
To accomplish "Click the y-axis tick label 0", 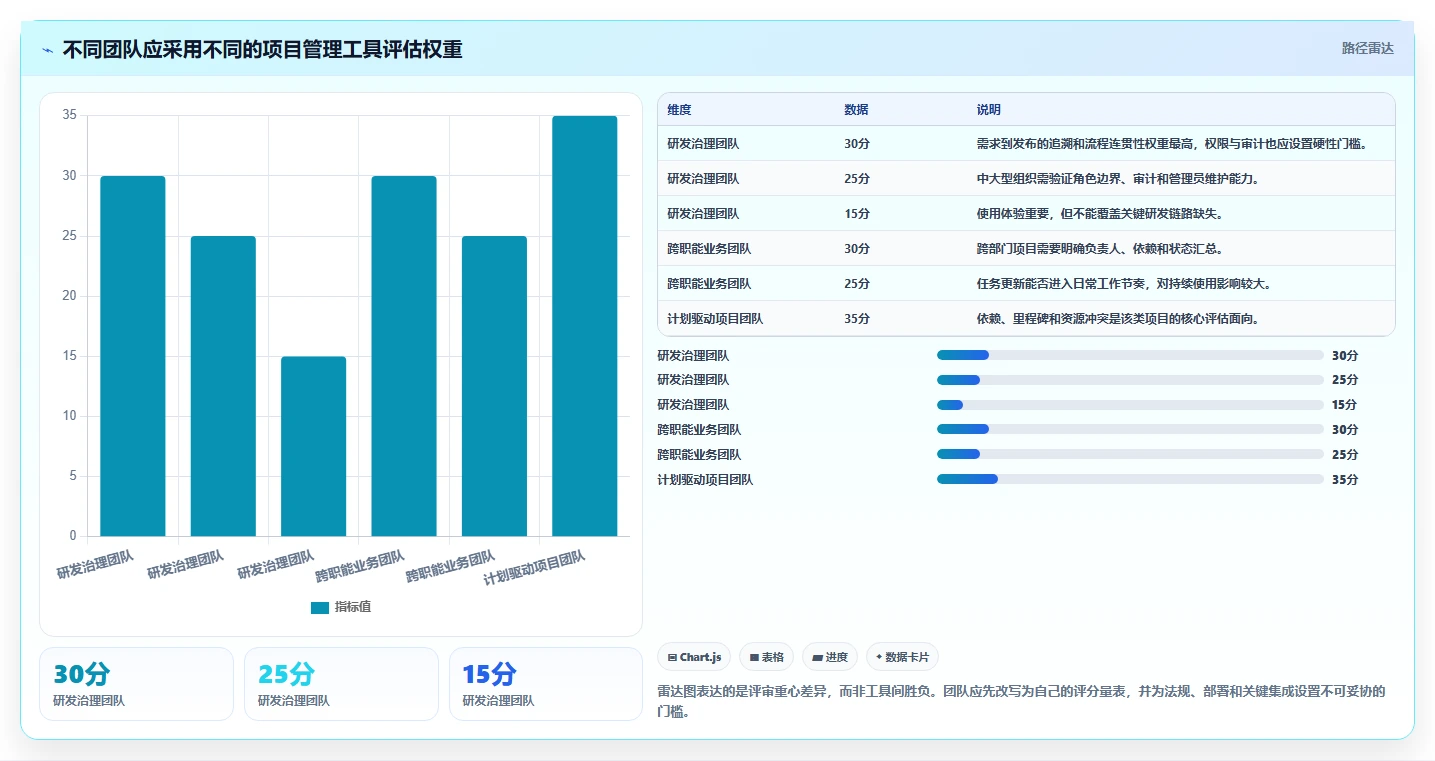I will click(73, 536).
